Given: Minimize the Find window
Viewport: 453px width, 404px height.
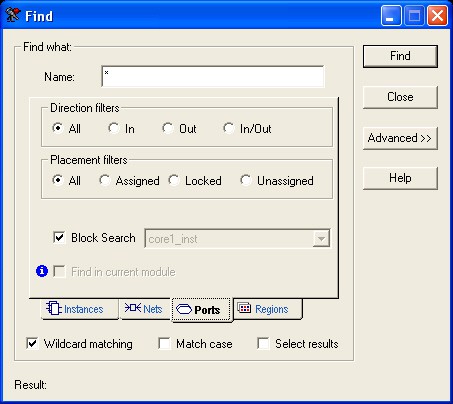Looking at the screenshot, I should (391, 15).
